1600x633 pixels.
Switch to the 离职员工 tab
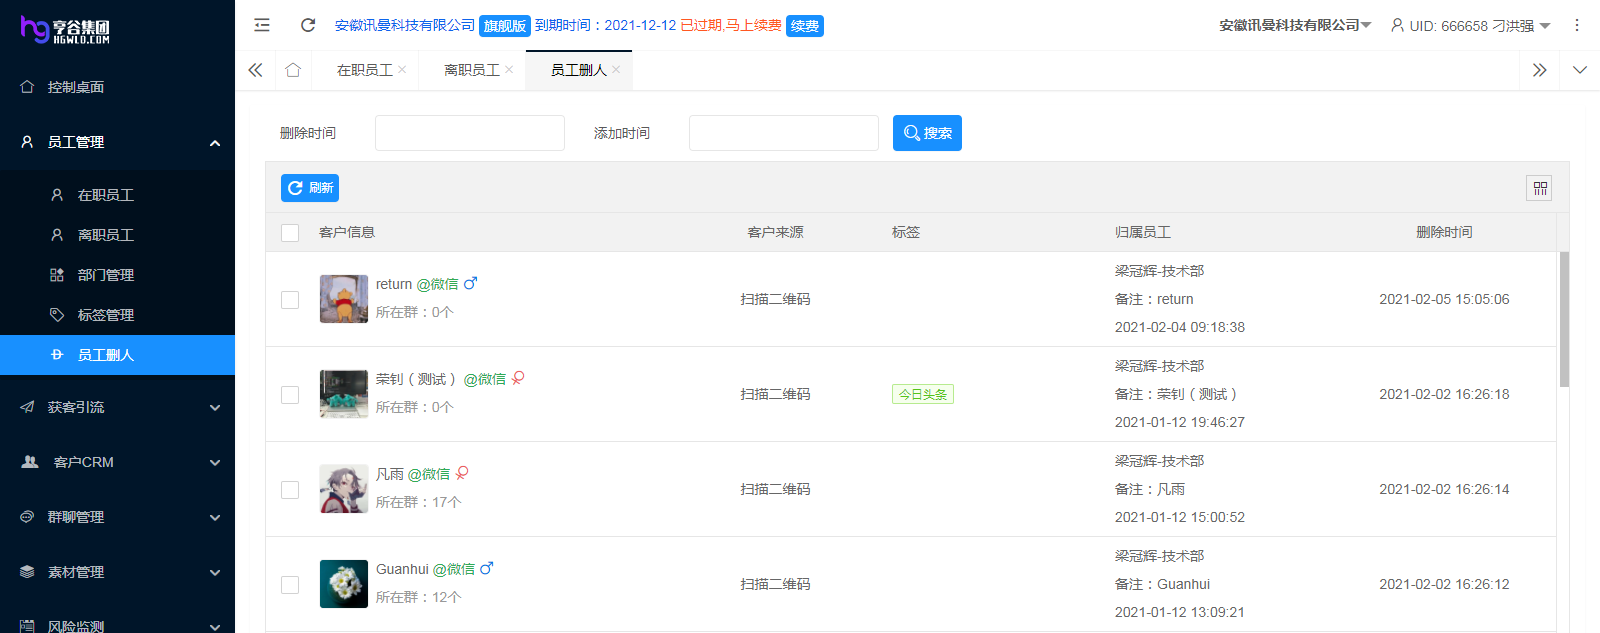(x=471, y=70)
